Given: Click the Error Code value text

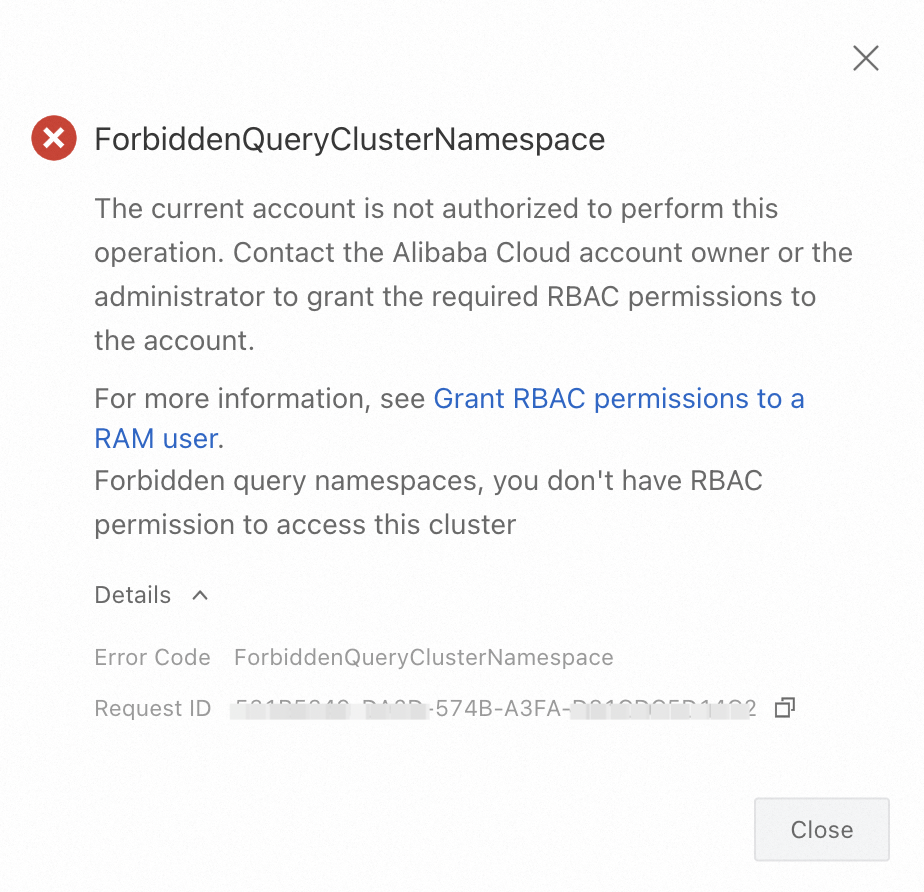Looking at the screenshot, I should (423, 657).
